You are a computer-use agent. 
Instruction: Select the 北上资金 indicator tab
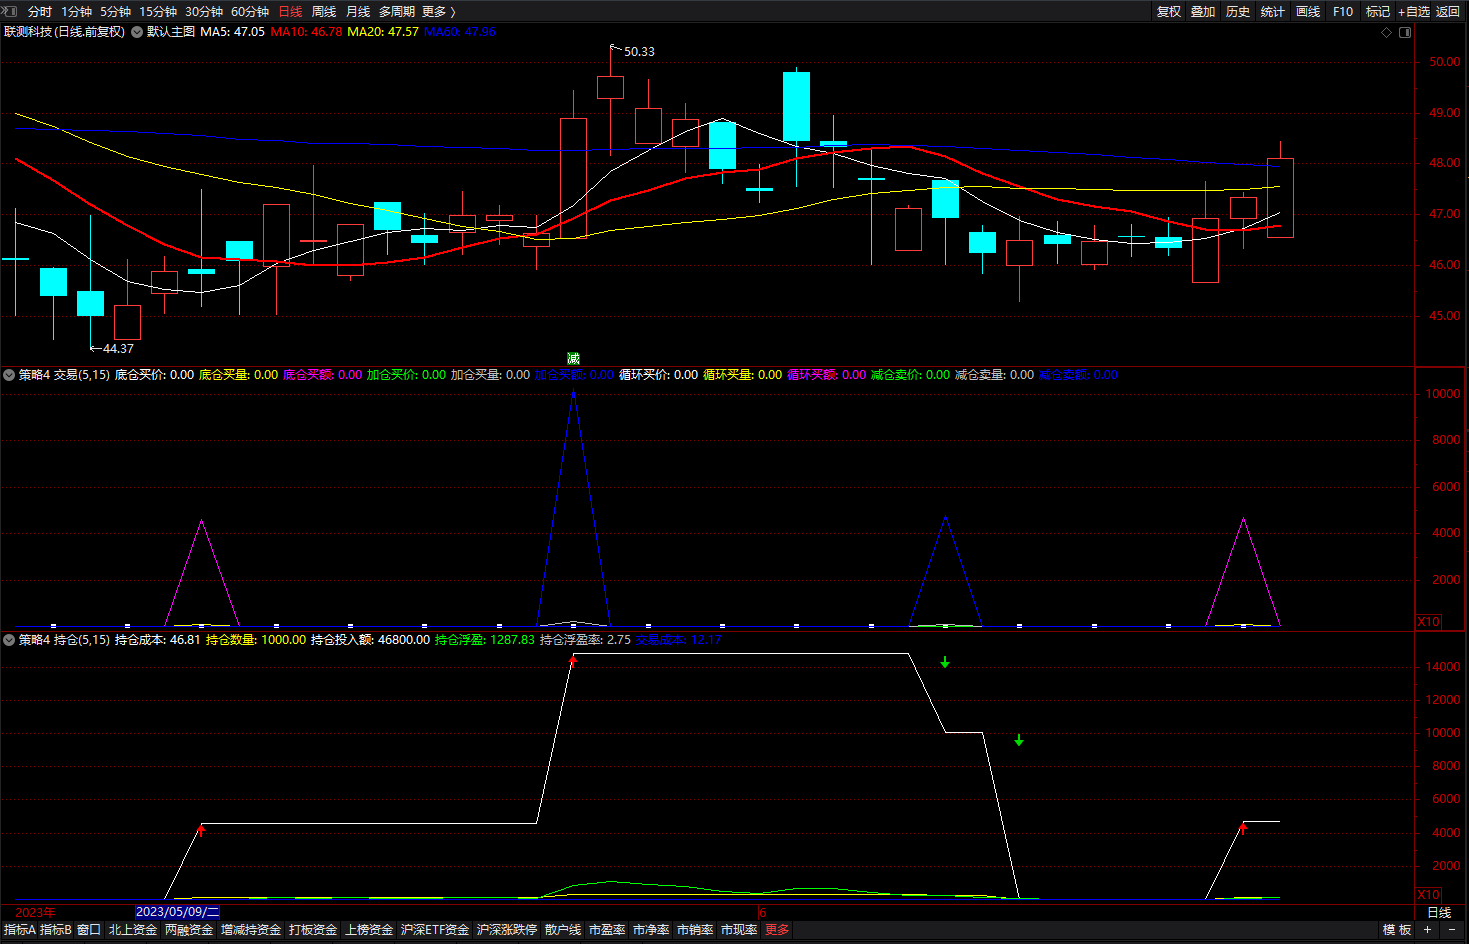click(x=132, y=930)
